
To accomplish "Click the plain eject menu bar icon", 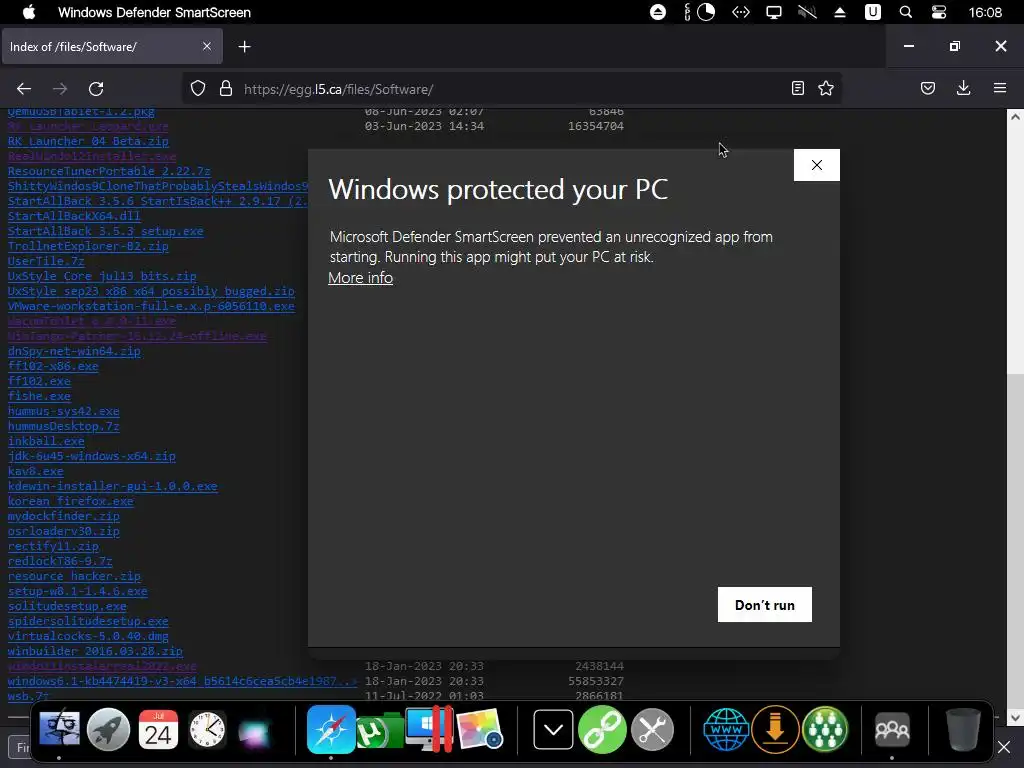I will (x=840, y=12).
